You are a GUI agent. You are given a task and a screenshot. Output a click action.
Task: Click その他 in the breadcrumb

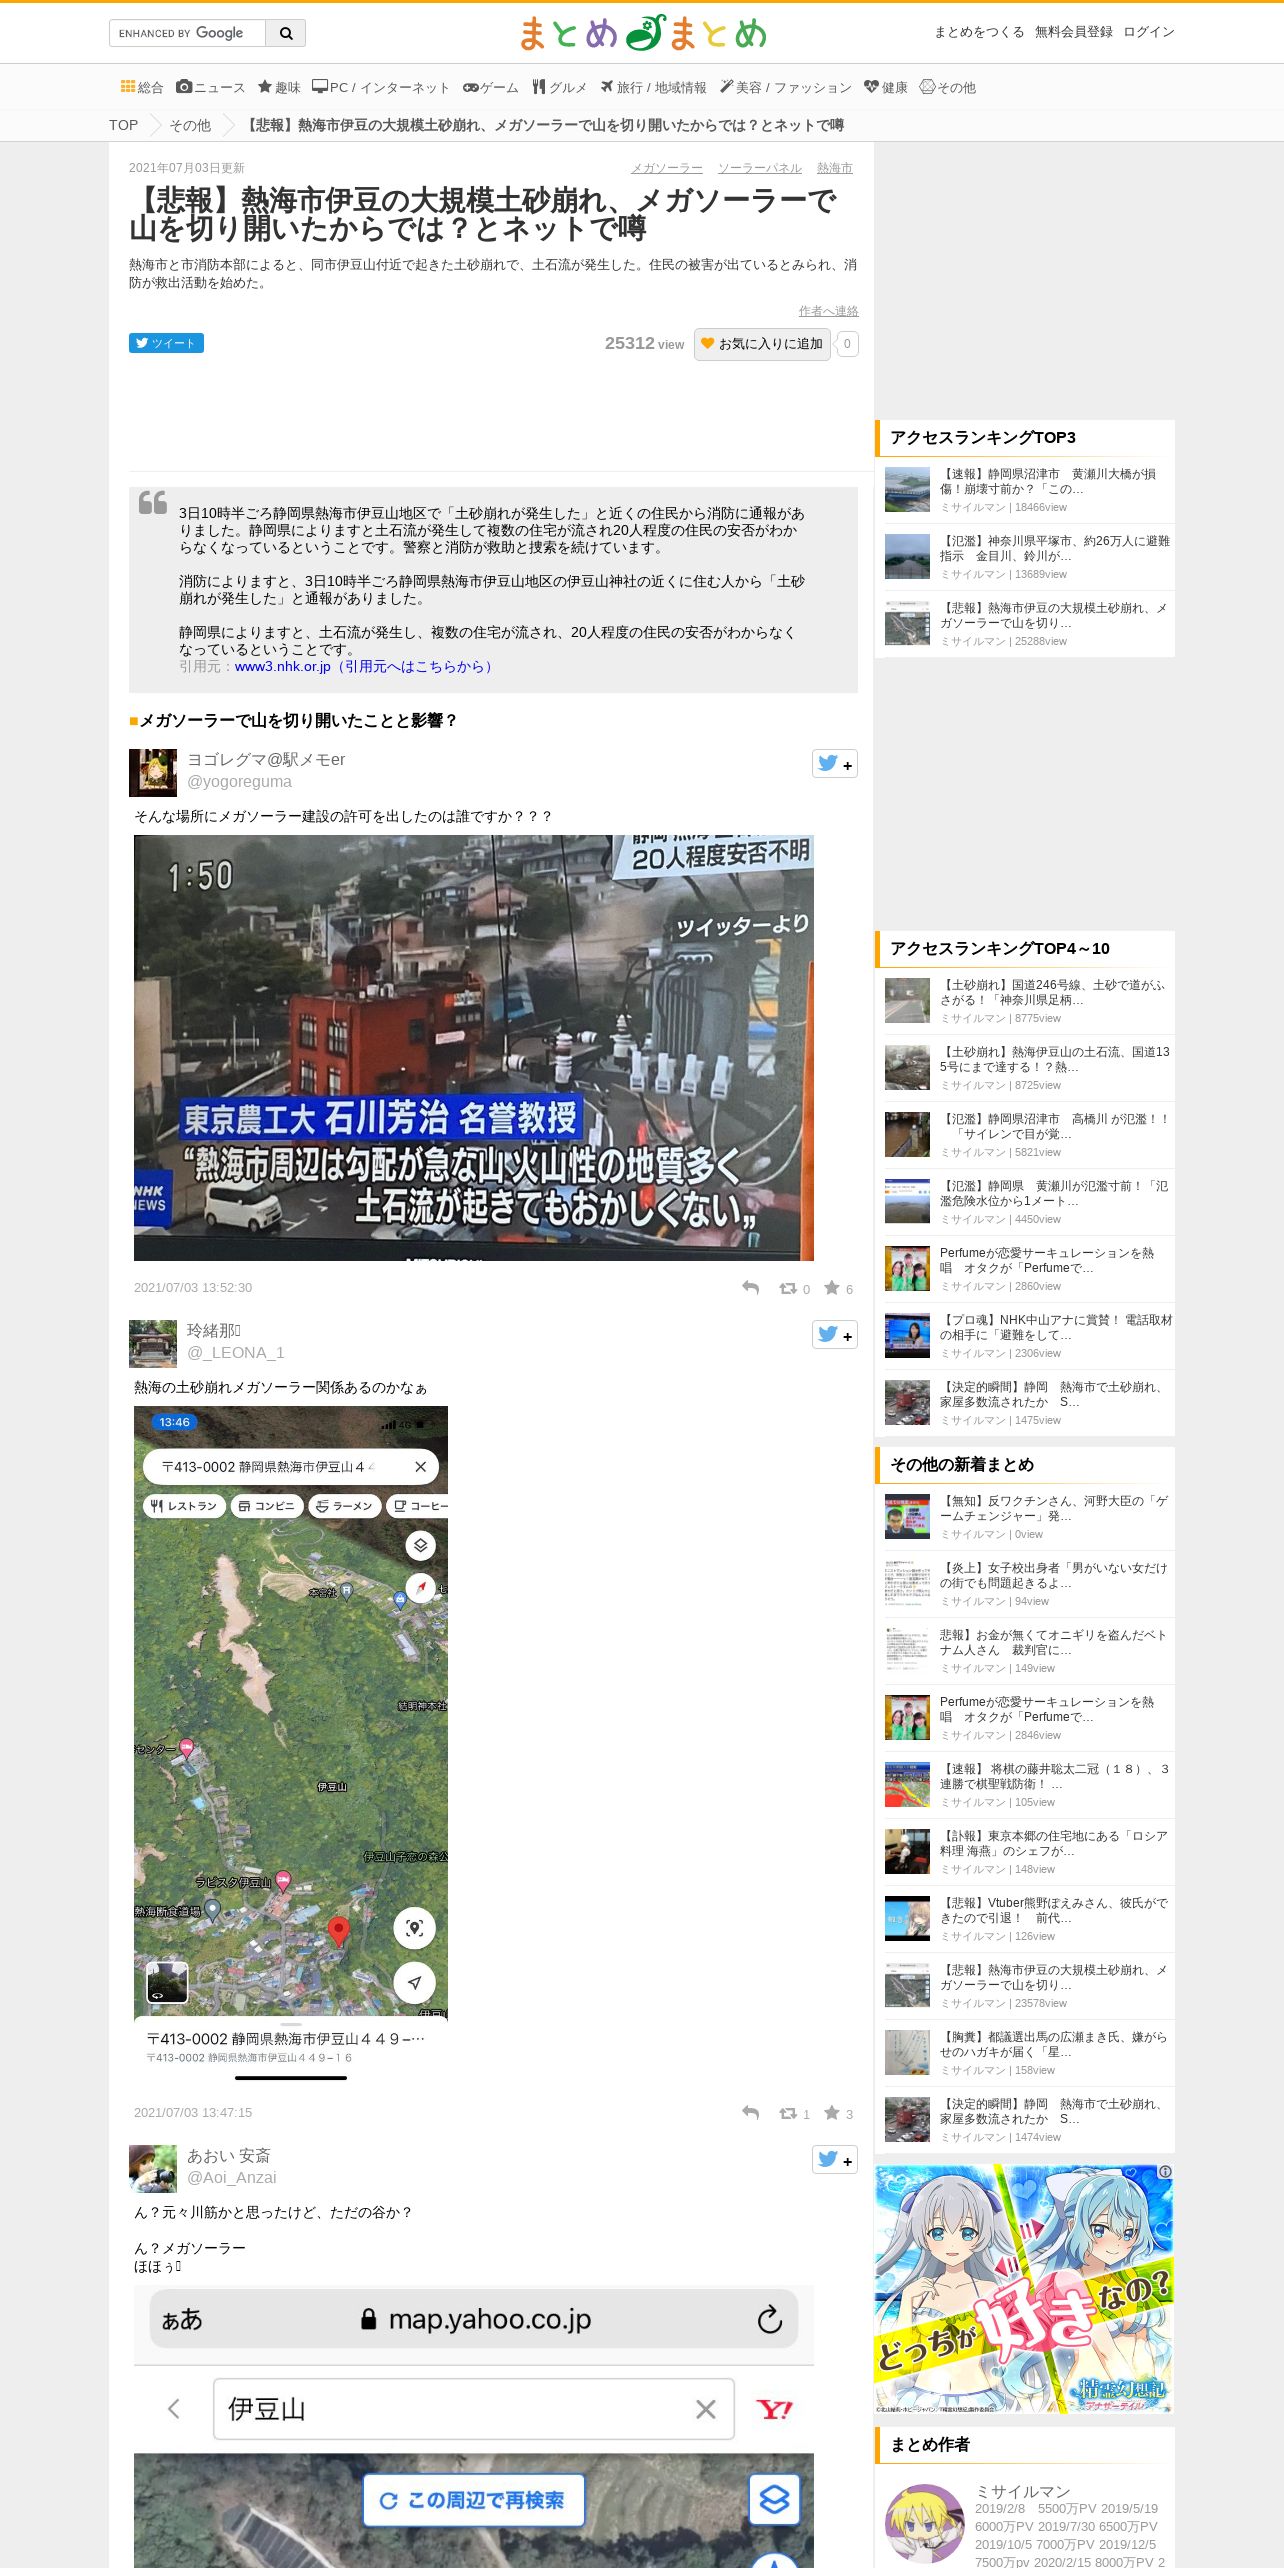[x=190, y=125]
